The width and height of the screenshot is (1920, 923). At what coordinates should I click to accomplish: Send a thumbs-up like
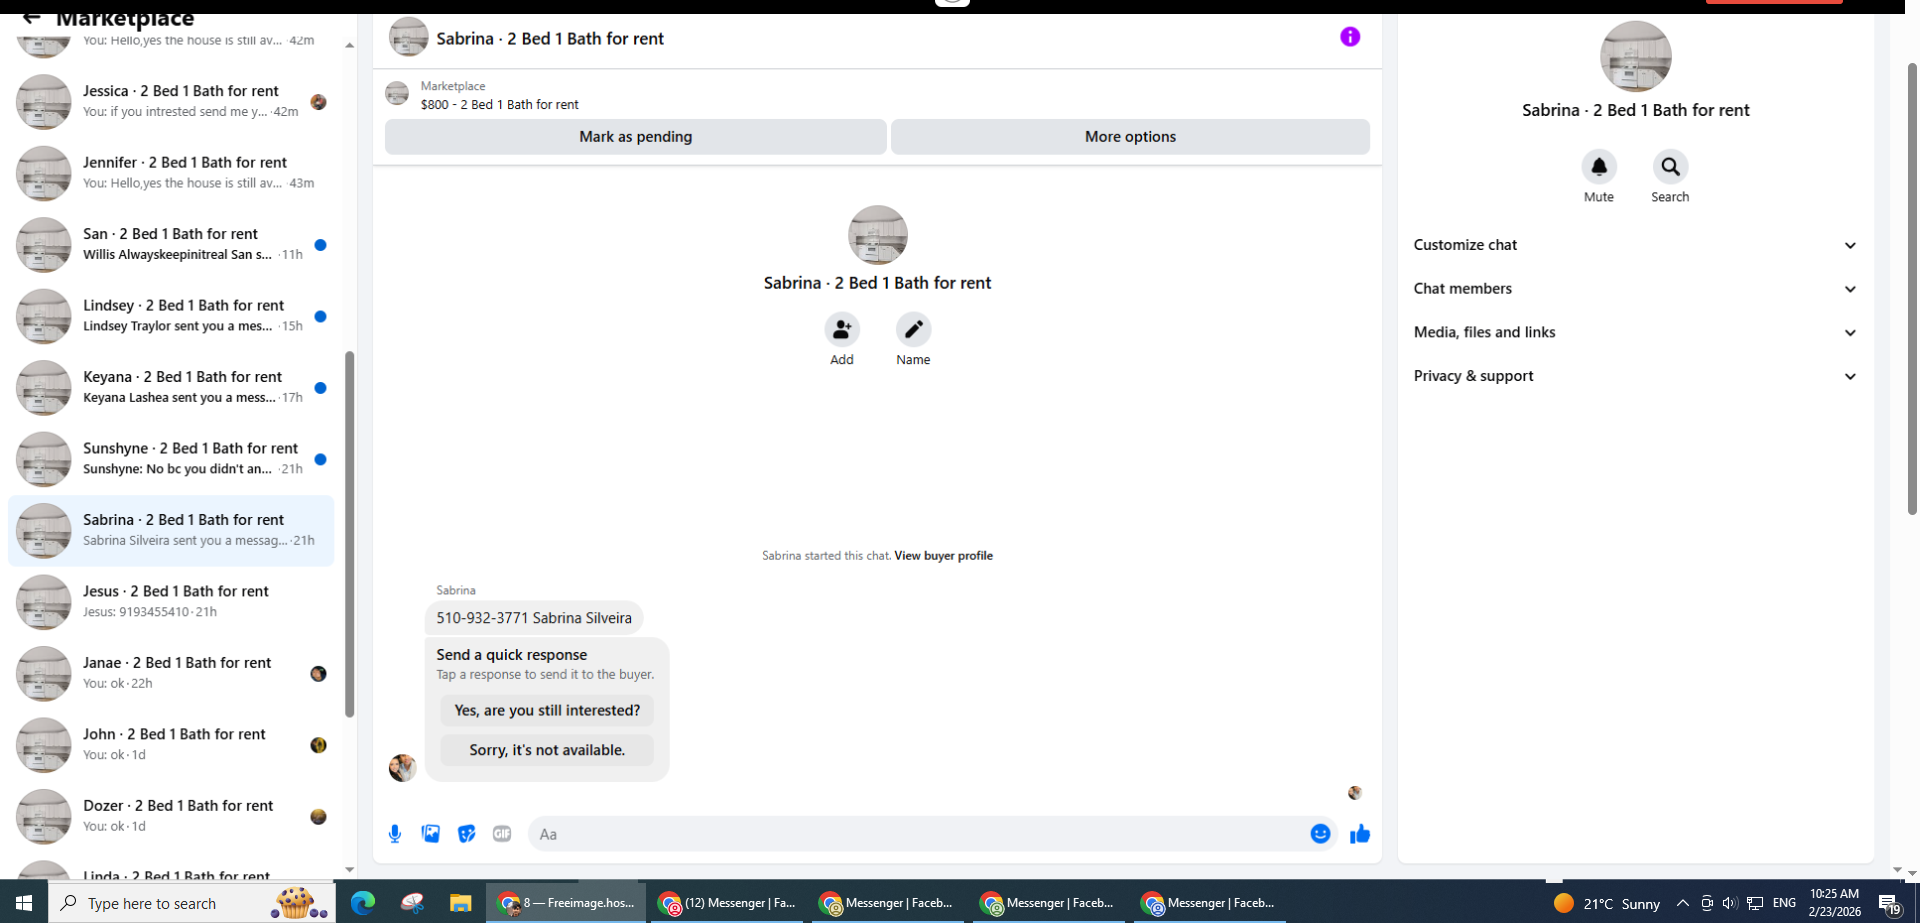(1360, 834)
